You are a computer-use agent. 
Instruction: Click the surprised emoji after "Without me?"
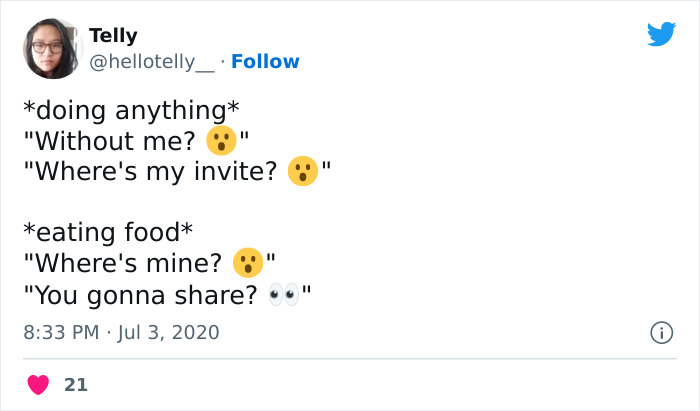click(x=221, y=140)
